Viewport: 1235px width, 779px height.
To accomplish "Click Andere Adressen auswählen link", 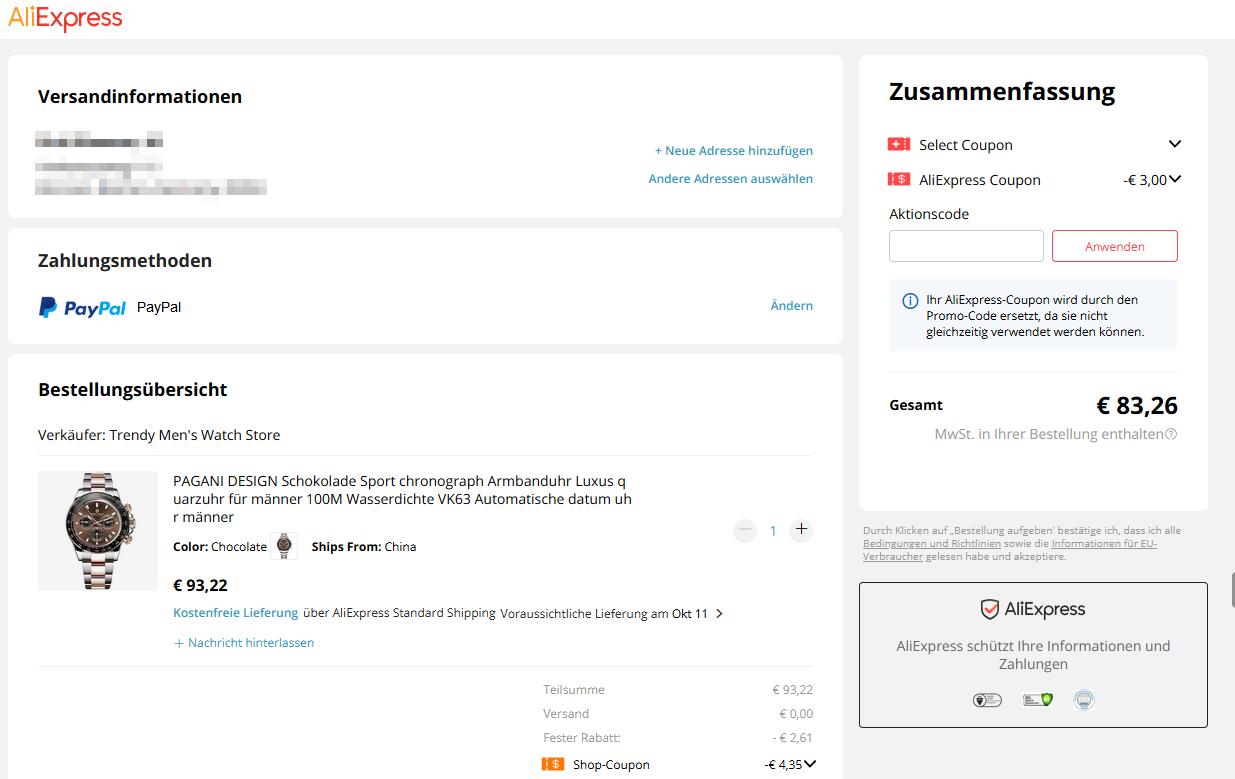I will [730, 179].
